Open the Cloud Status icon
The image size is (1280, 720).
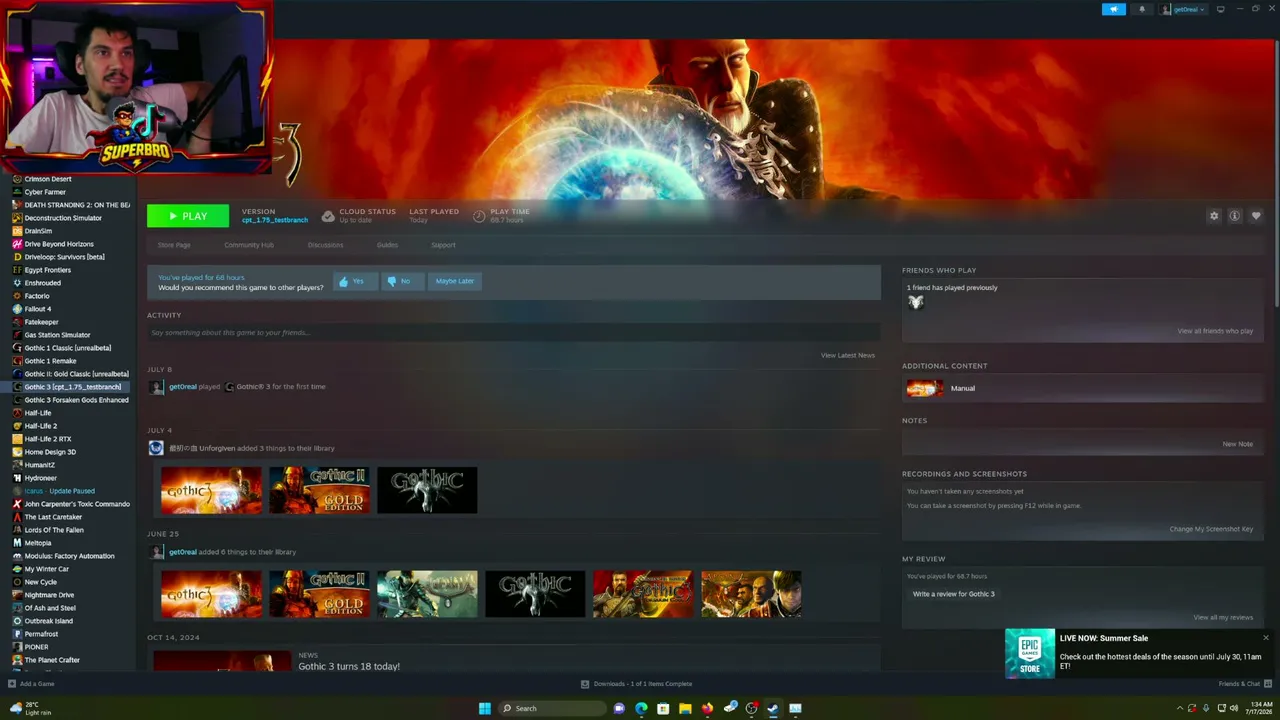click(x=328, y=216)
